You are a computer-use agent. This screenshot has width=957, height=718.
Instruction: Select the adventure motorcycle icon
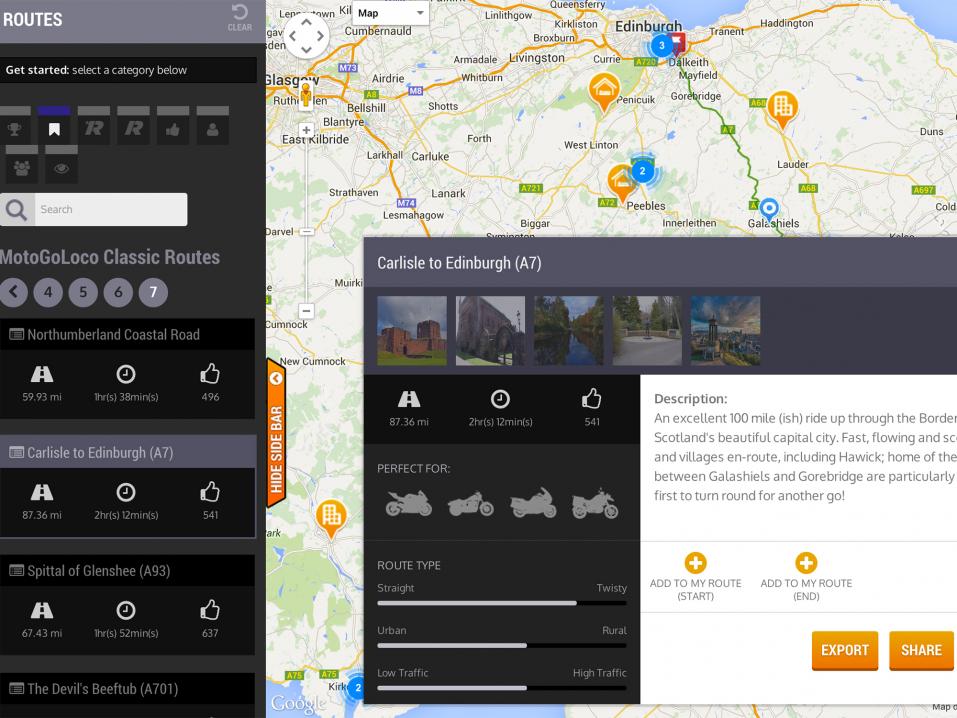[x=595, y=504]
